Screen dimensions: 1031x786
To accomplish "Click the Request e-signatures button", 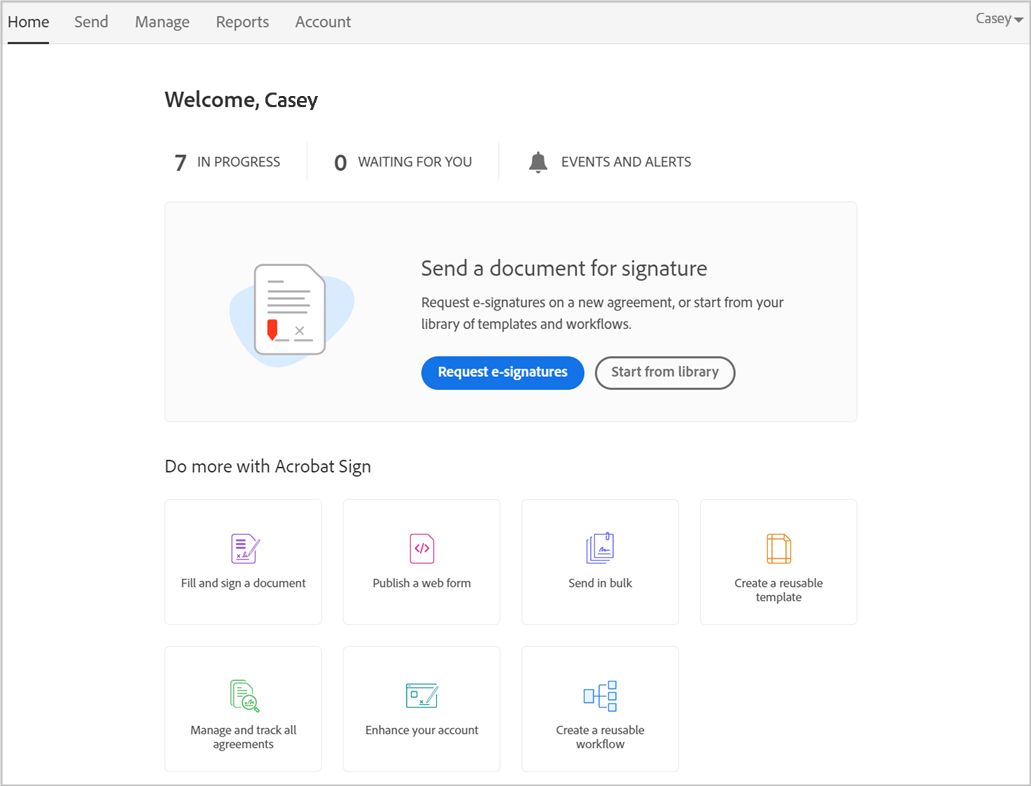I will (502, 372).
